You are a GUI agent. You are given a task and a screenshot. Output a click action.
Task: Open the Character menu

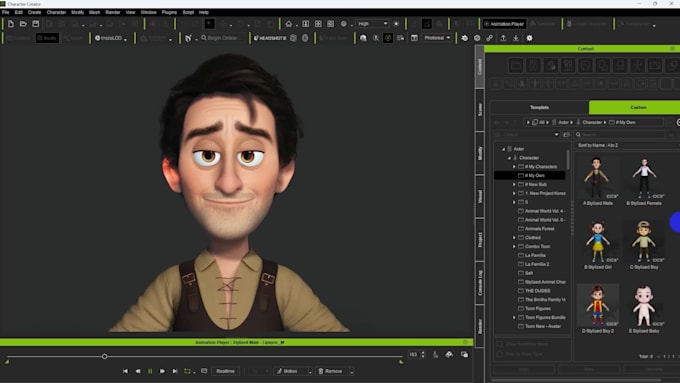(x=56, y=13)
